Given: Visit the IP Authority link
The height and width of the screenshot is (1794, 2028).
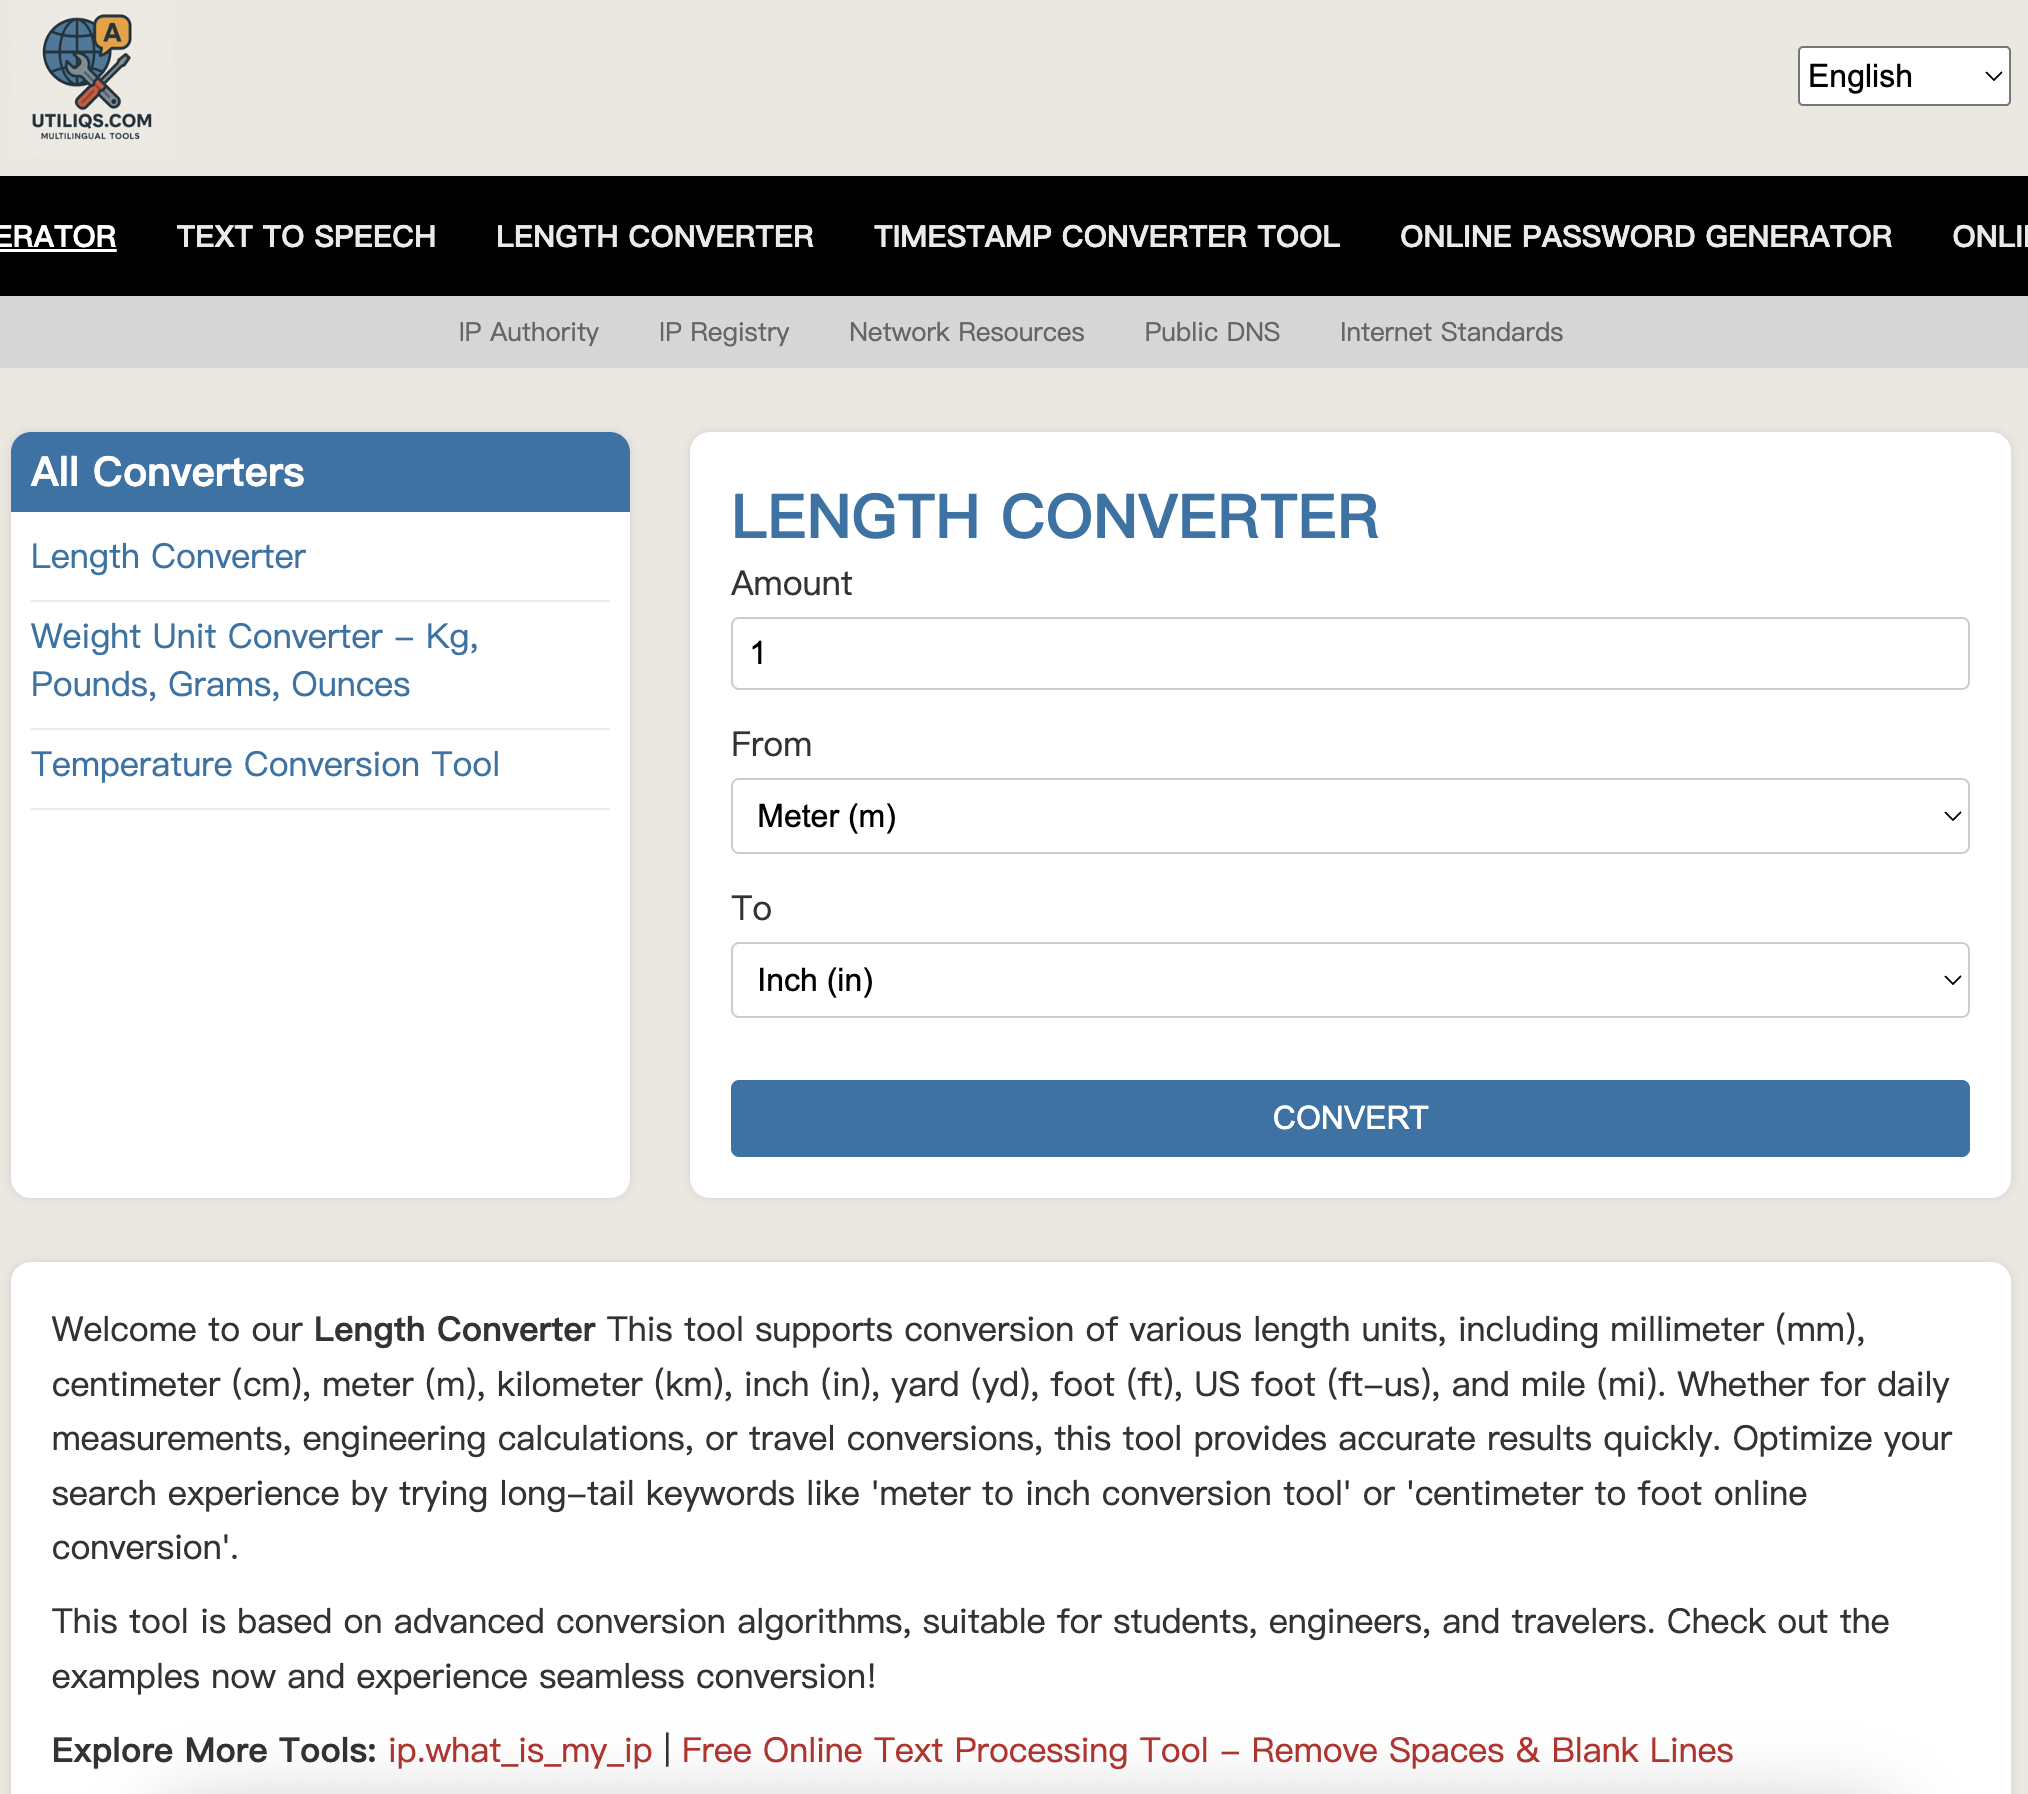Looking at the screenshot, I should (x=528, y=332).
